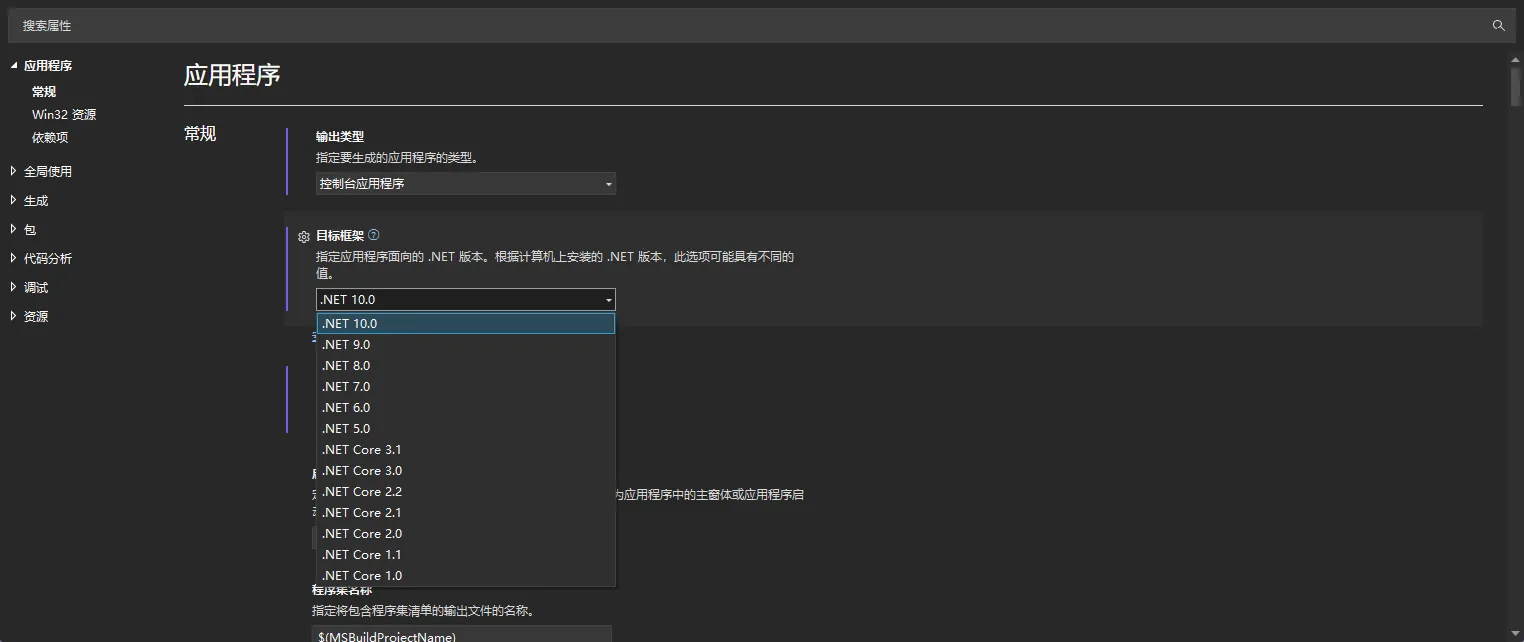Image resolution: width=1524 pixels, height=642 pixels.
Task: Expand the 代码分析 section
Action: click(x=14, y=258)
